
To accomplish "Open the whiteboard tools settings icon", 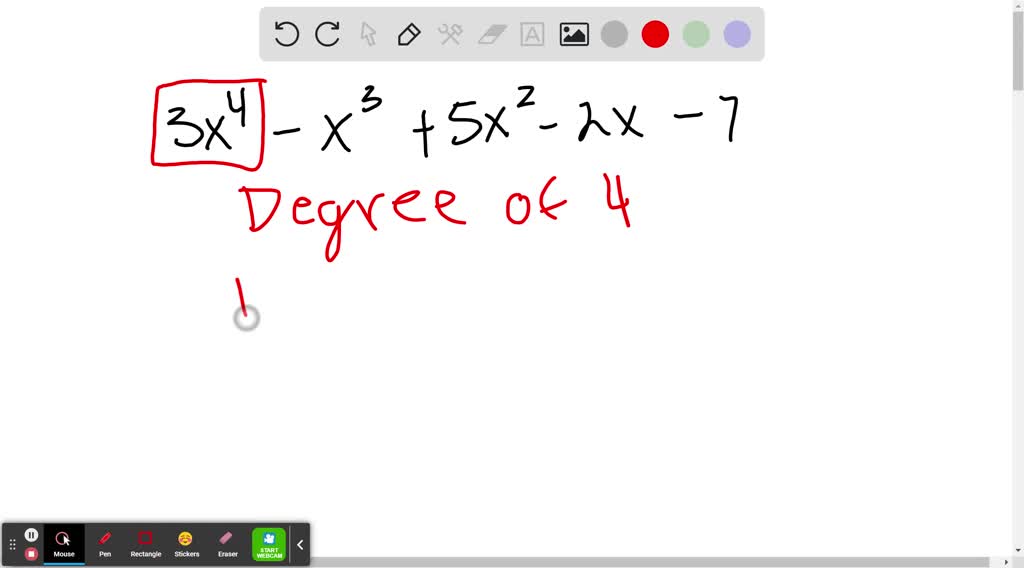I will 450,34.
